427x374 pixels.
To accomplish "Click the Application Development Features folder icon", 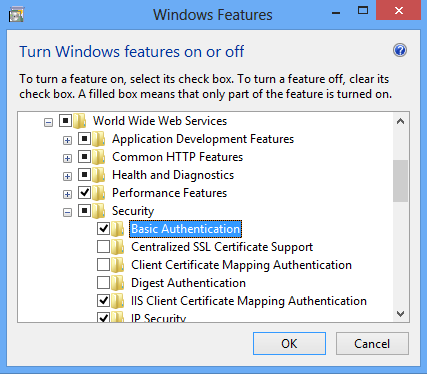I will [99, 139].
